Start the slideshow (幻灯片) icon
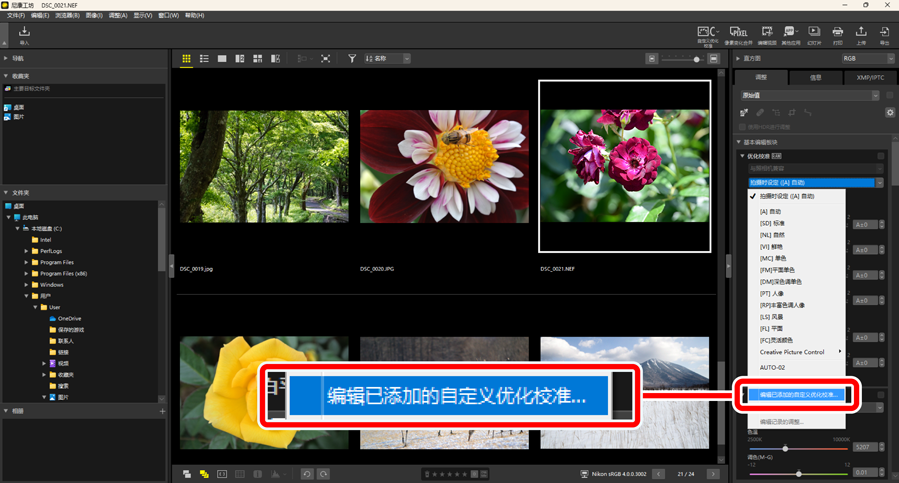Viewport: 899px width, 483px height. [x=814, y=34]
